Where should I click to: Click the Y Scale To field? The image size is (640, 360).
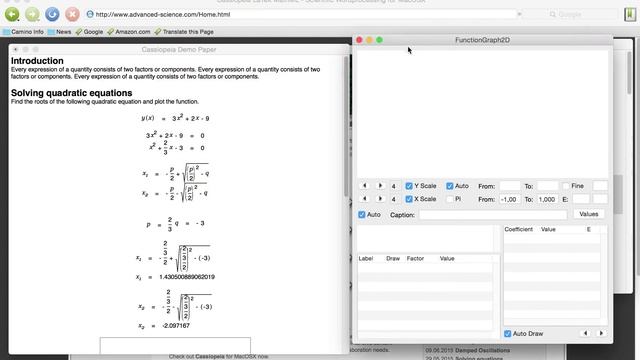point(547,186)
